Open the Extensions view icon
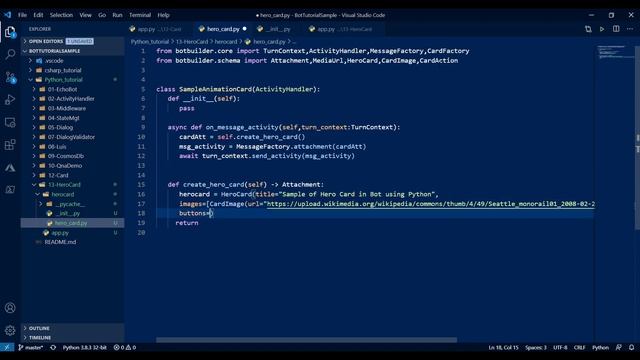Screen dimensions: 640x360 click(10, 145)
